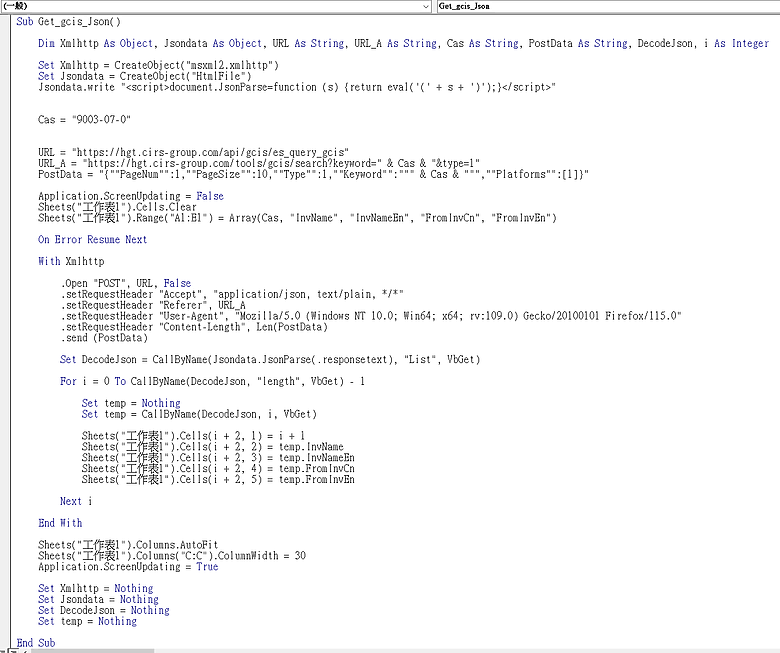Click the setRequestHeader "Accept" line

click(232, 294)
